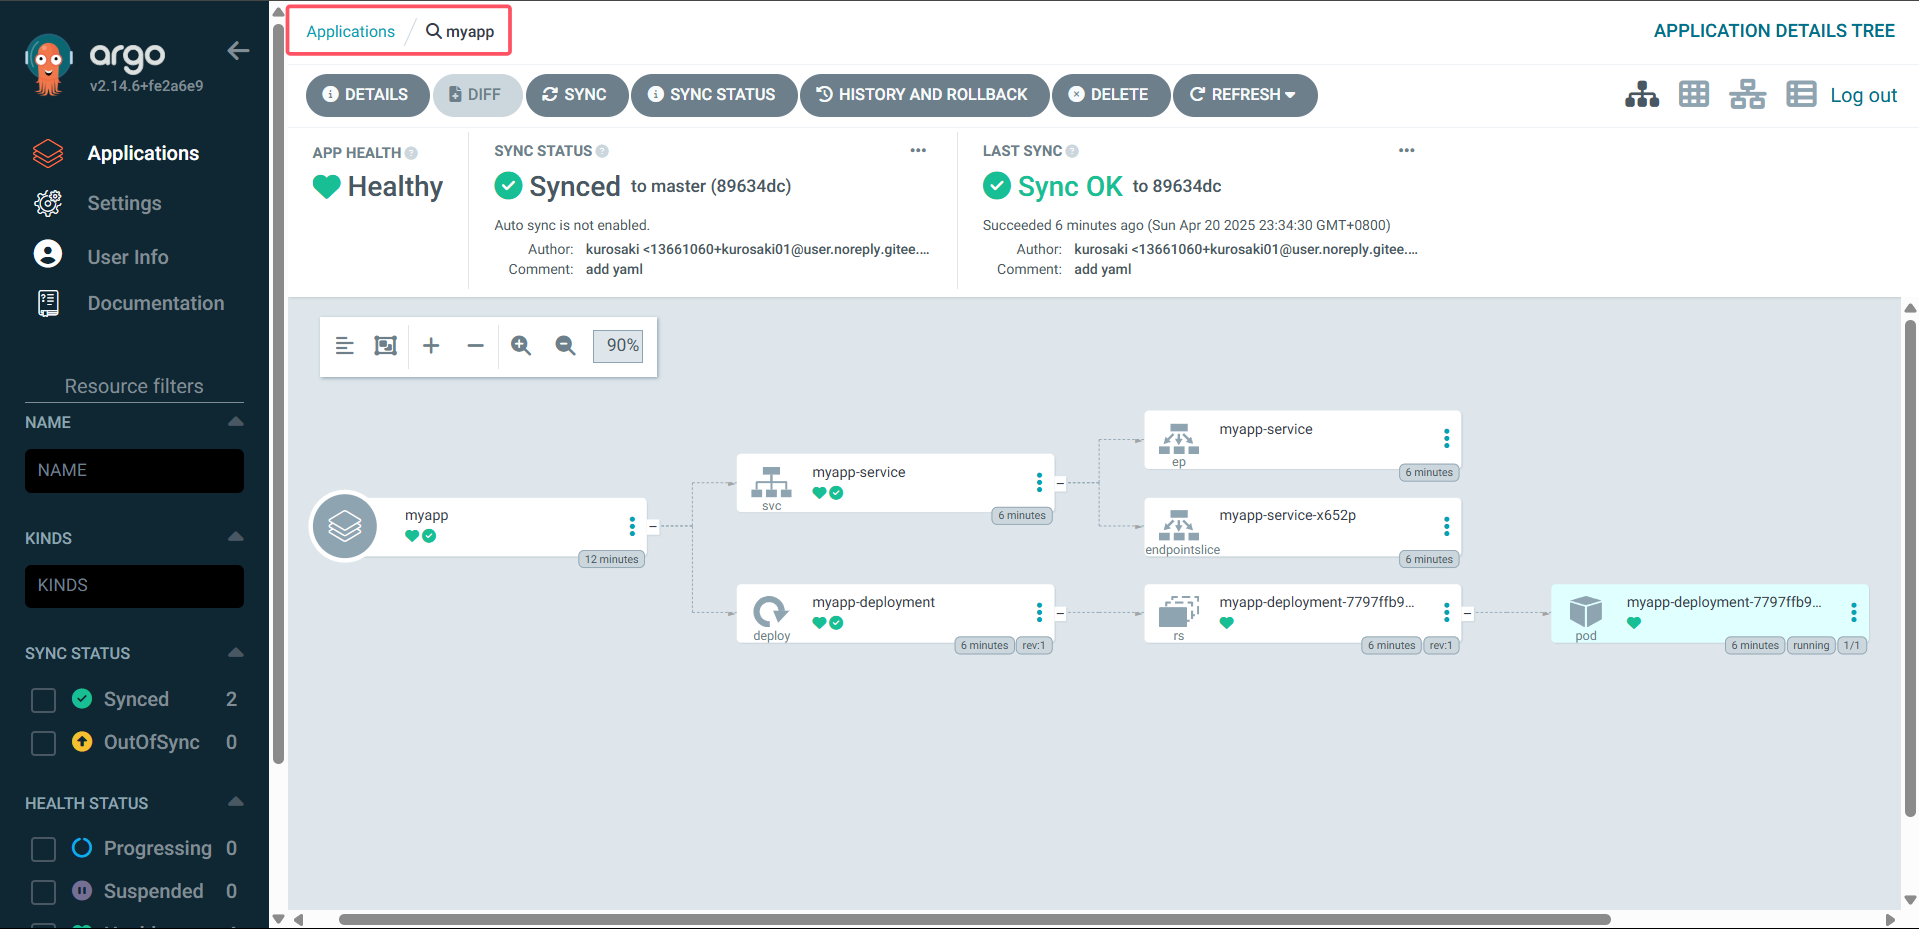1919x929 pixels.
Task: Click the myapp application icon in the graph
Action: click(345, 526)
